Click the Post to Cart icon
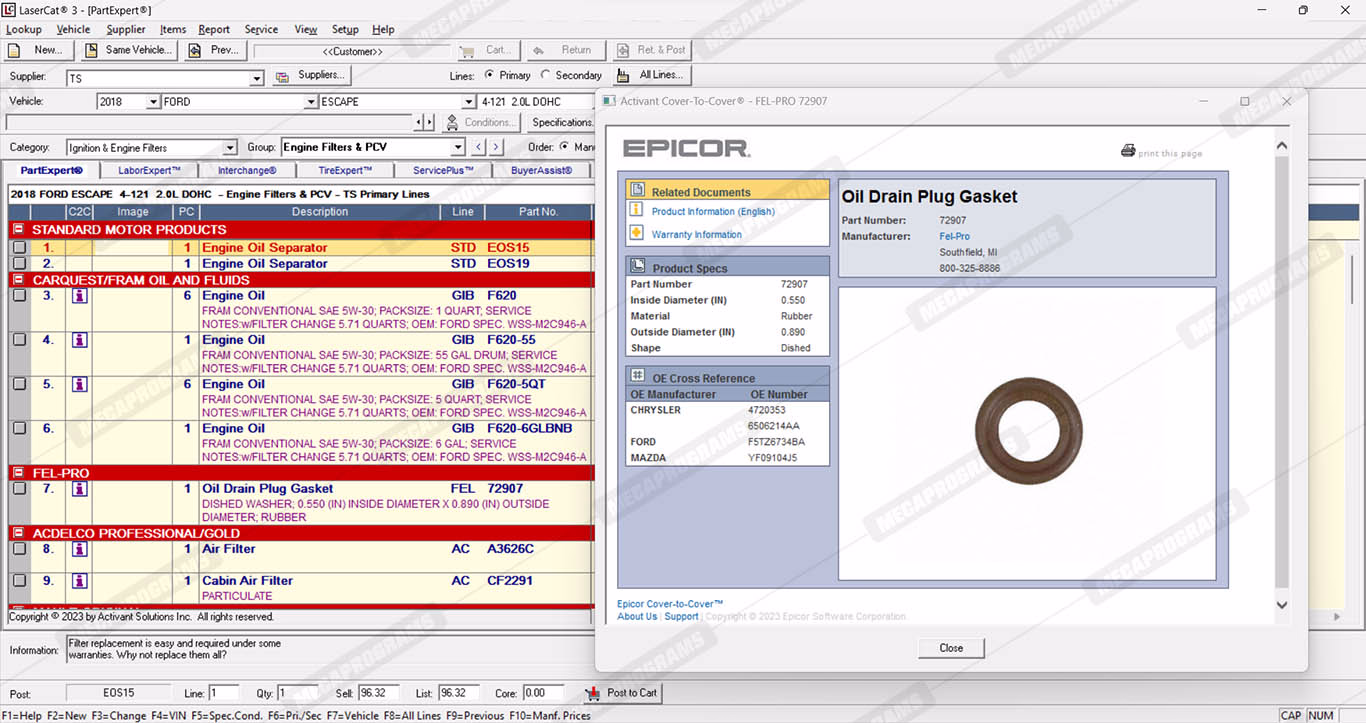The image size is (1366, 723). tap(593, 693)
